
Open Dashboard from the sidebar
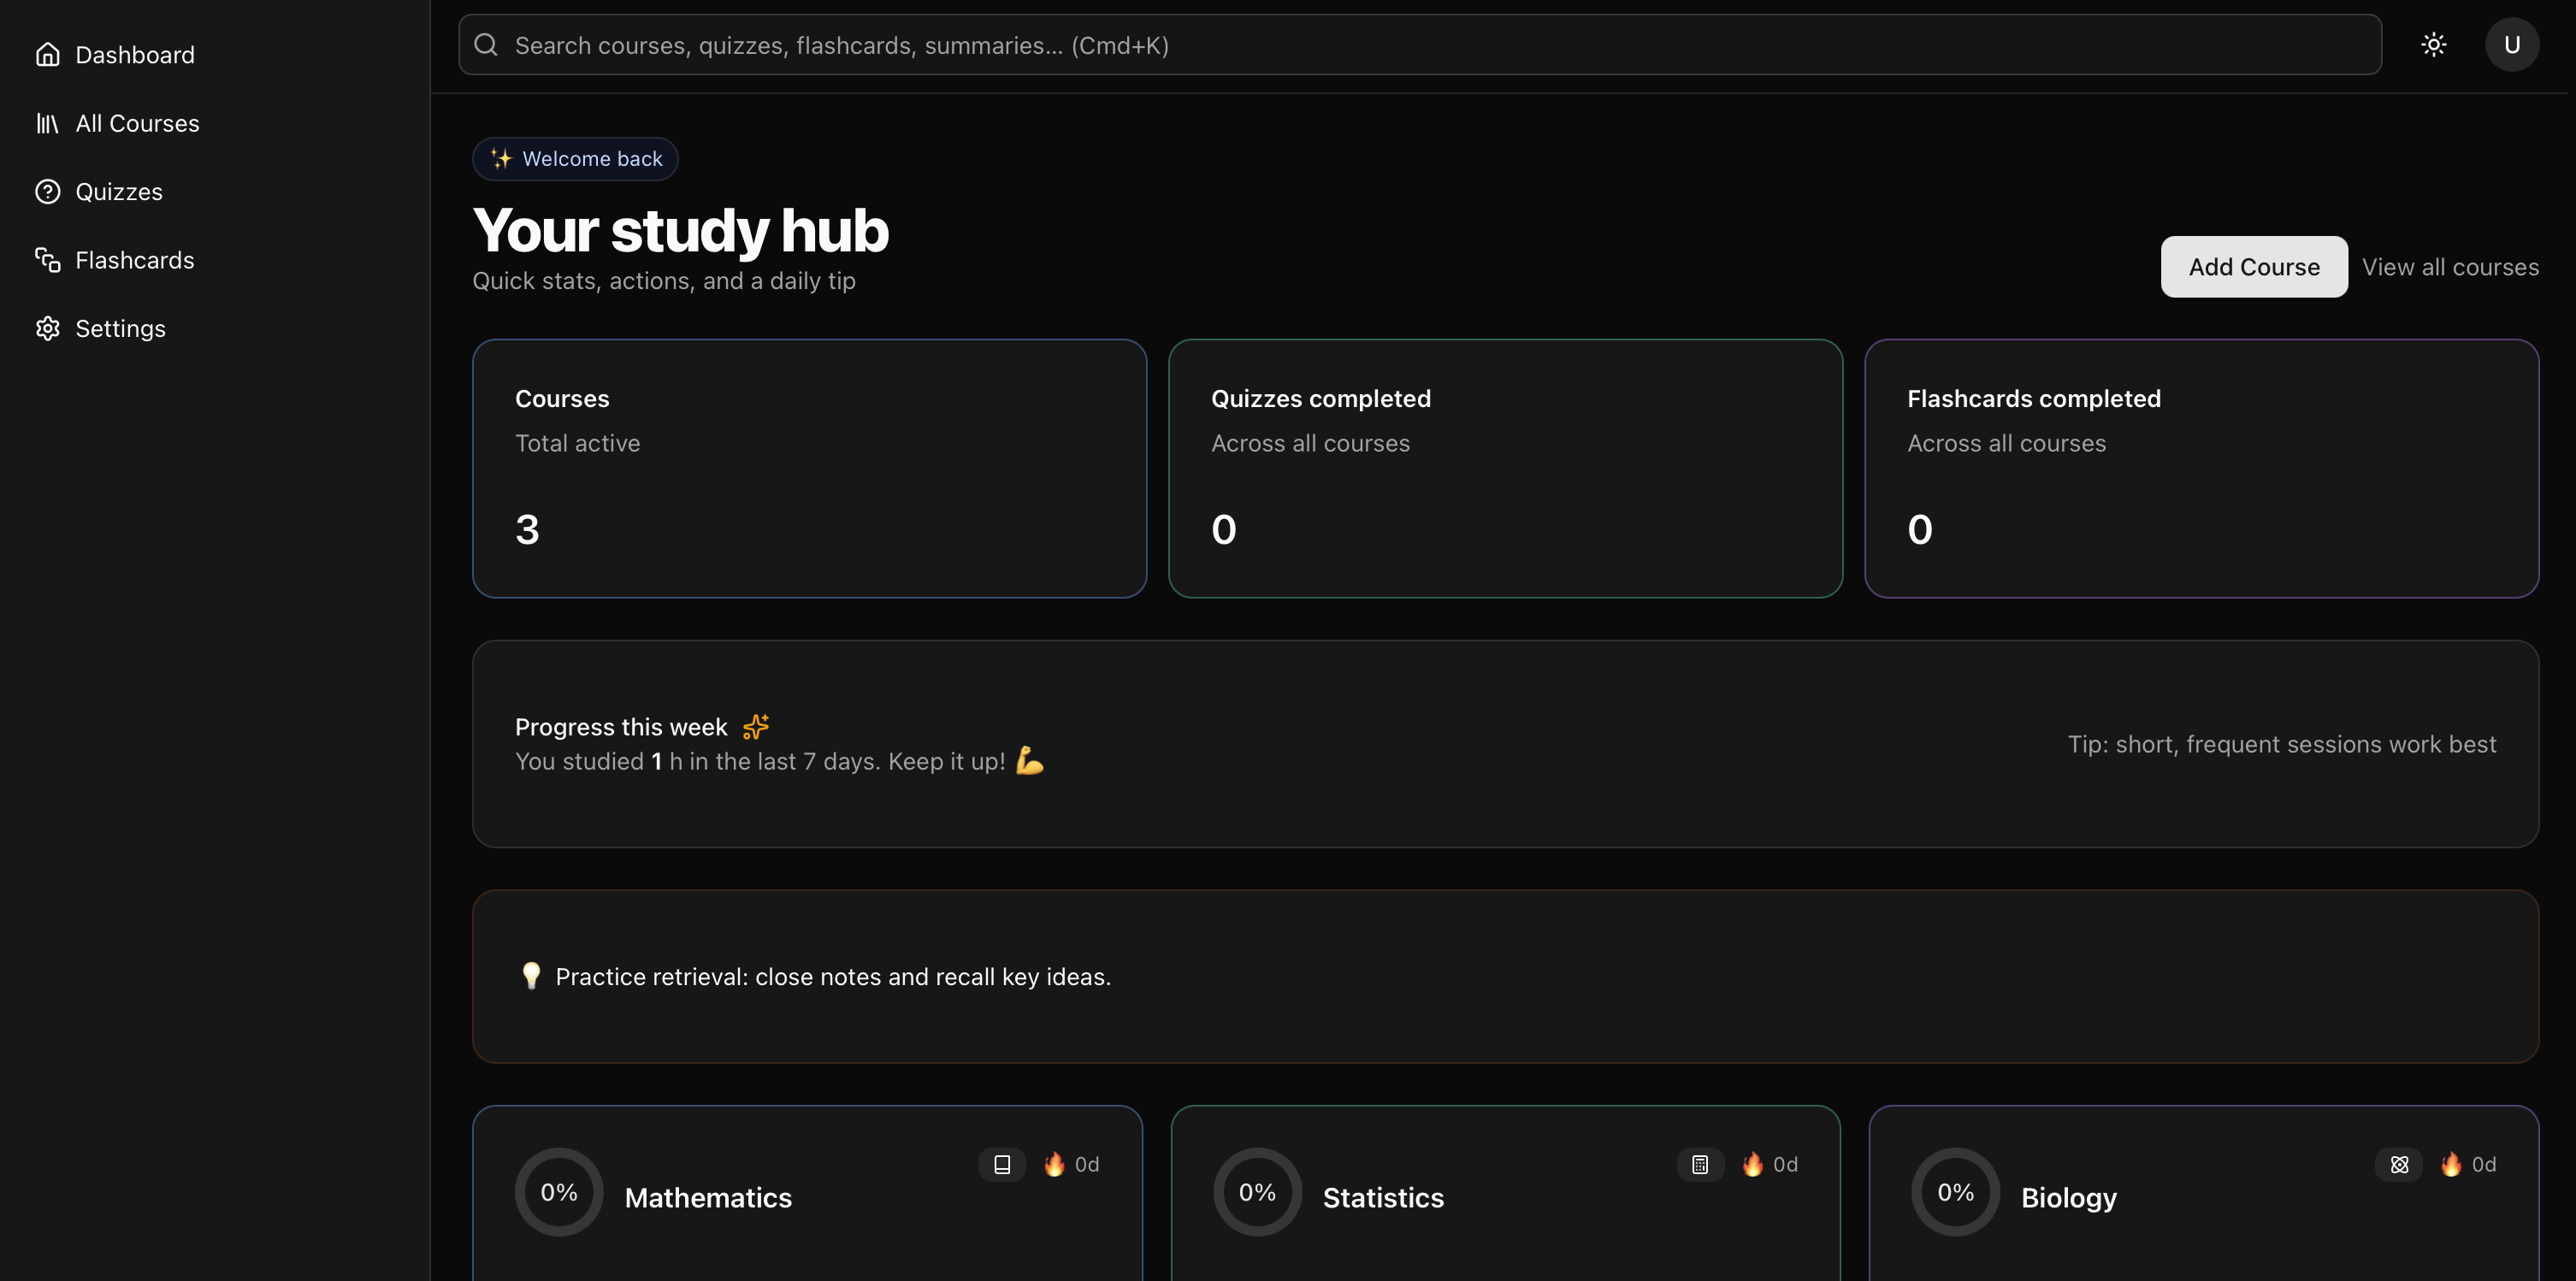click(135, 54)
